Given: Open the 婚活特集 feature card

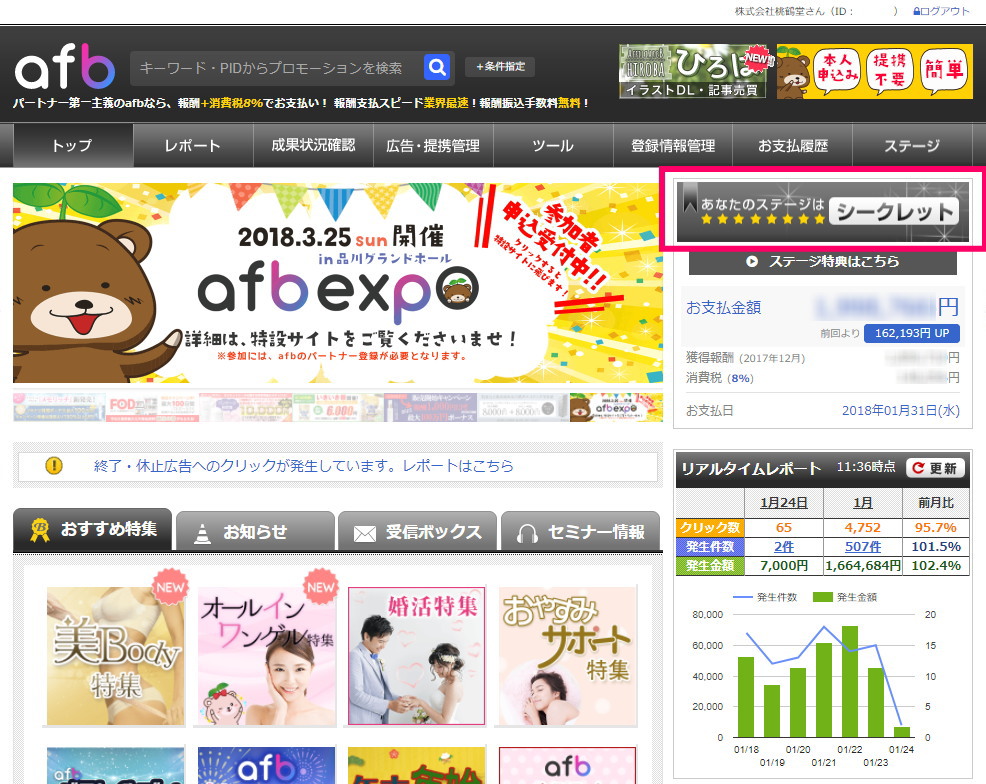Looking at the screenshot, I should point(417,656).
